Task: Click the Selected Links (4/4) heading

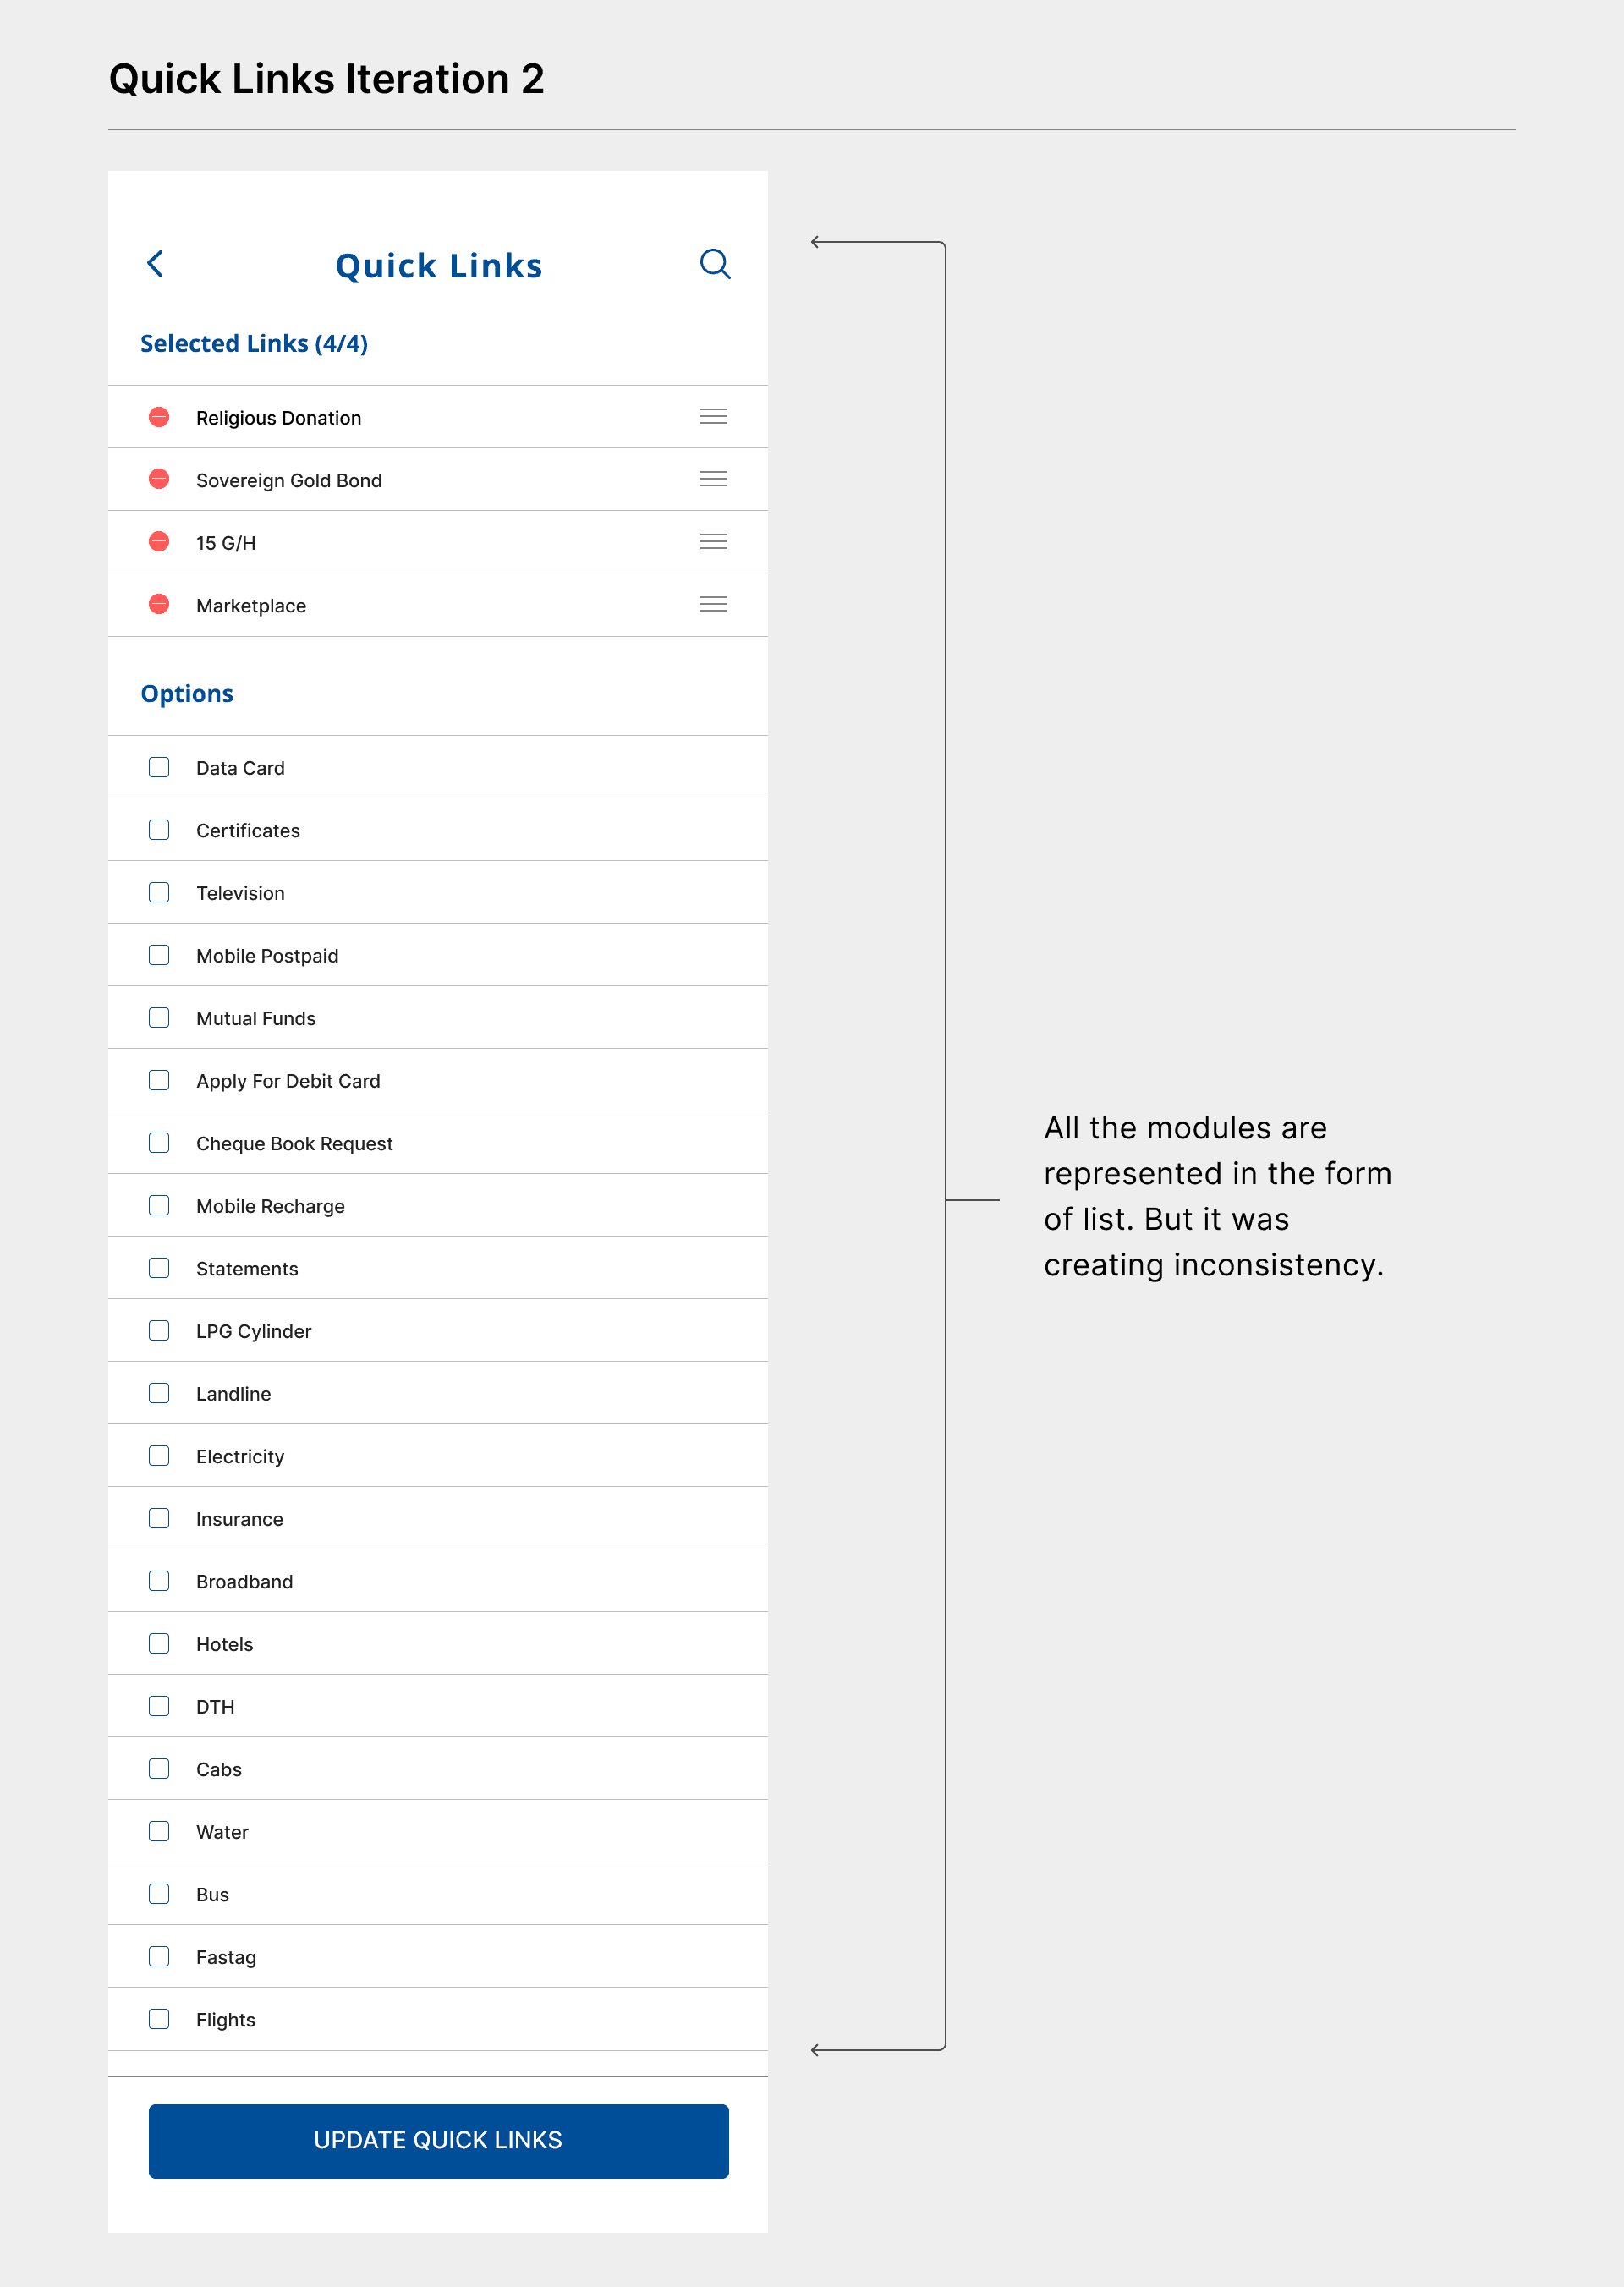Action: 254,344
